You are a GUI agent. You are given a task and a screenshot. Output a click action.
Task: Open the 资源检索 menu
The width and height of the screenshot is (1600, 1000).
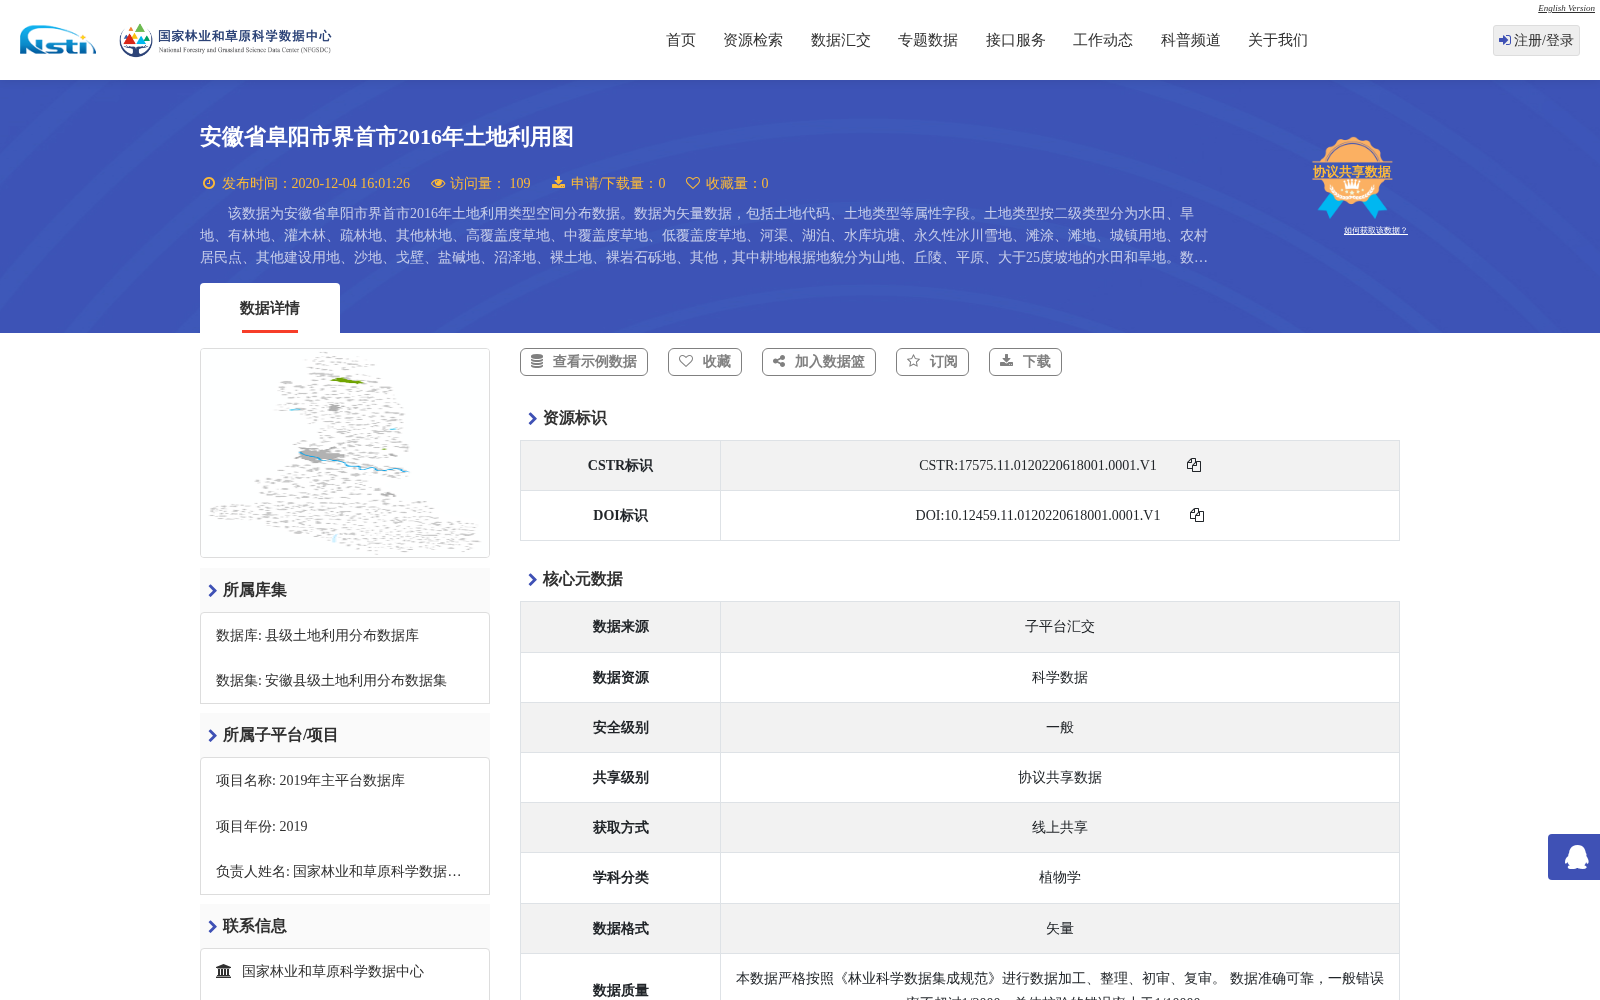coord(753,40)
